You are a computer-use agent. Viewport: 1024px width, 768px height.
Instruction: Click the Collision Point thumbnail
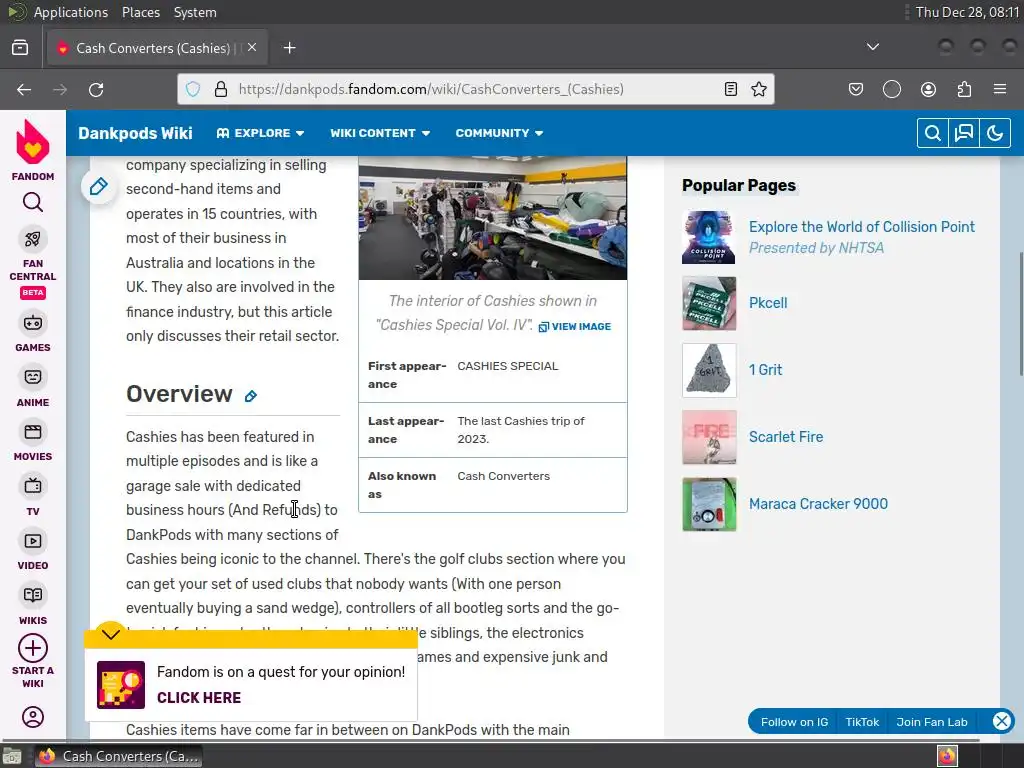click(x=709, y=237)
